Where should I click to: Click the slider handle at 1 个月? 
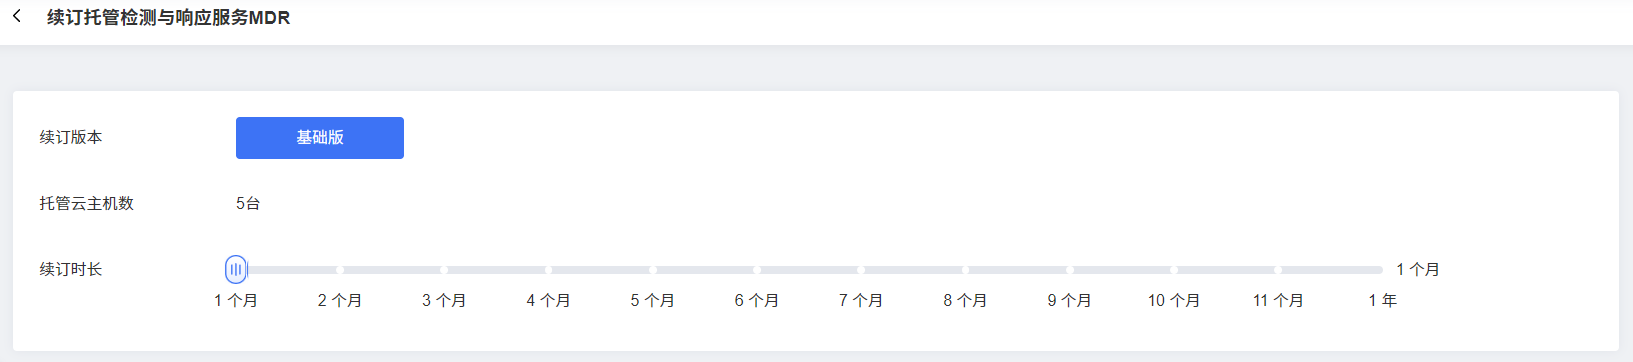tap(236, 269)
